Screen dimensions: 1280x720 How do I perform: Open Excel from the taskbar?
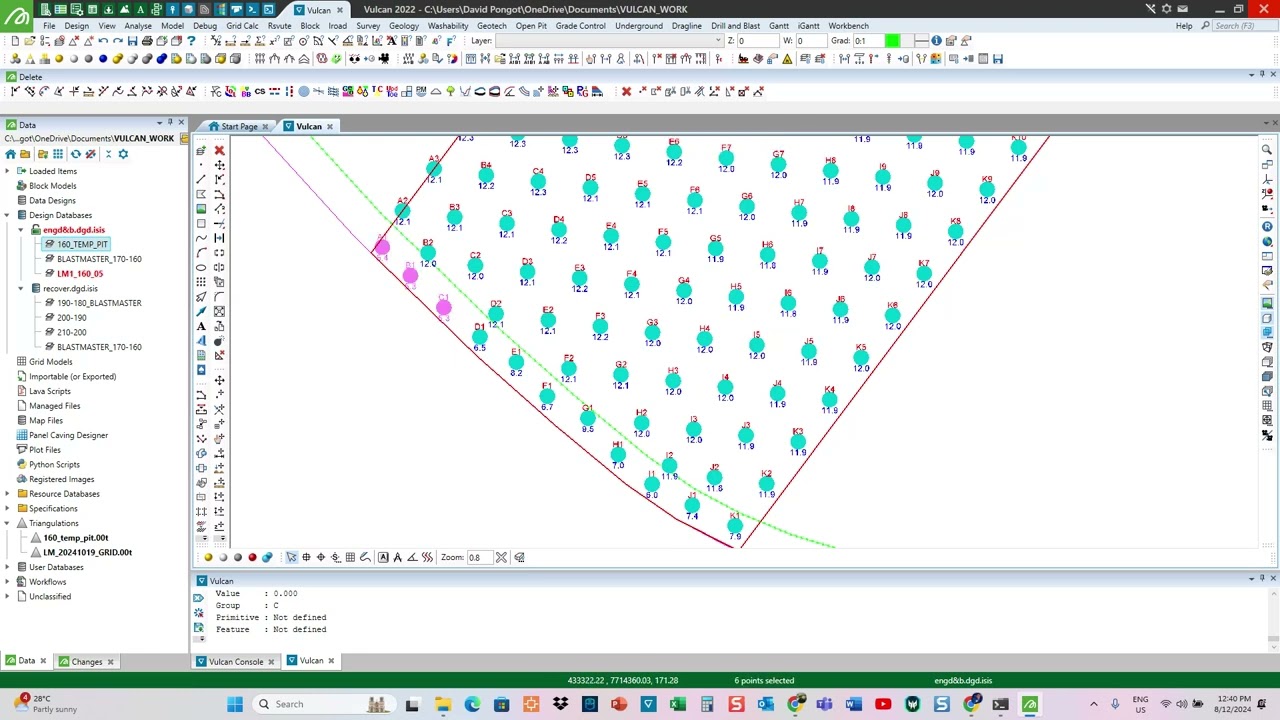(677, 704)
